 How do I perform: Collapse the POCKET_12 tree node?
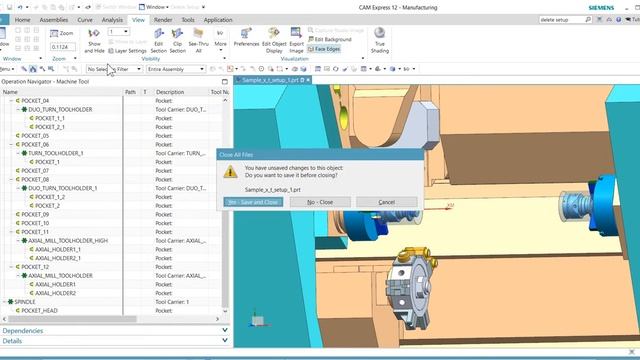point(11,267)
